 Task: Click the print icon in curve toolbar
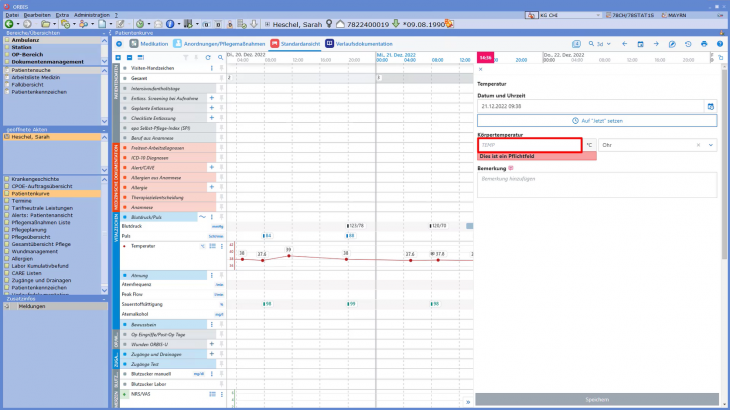tap(704, 44)
